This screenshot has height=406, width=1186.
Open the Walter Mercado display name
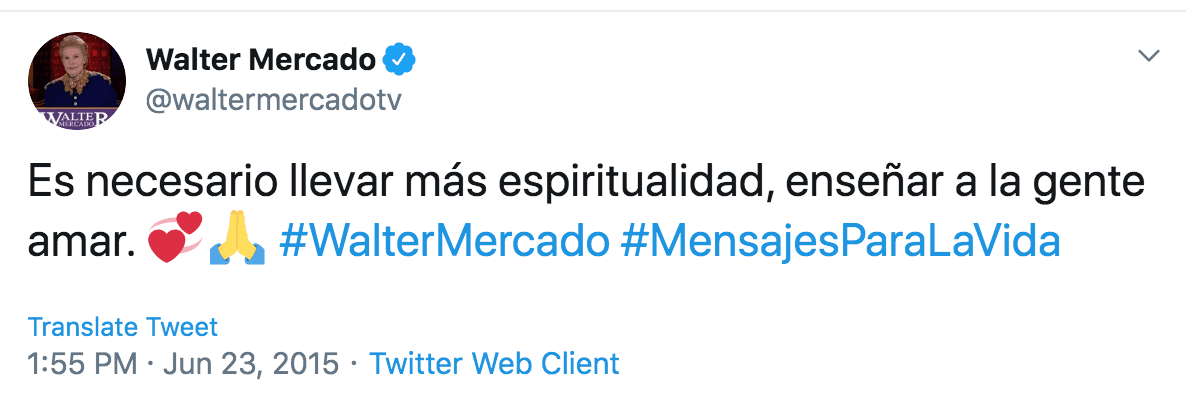tap(260, 61)
